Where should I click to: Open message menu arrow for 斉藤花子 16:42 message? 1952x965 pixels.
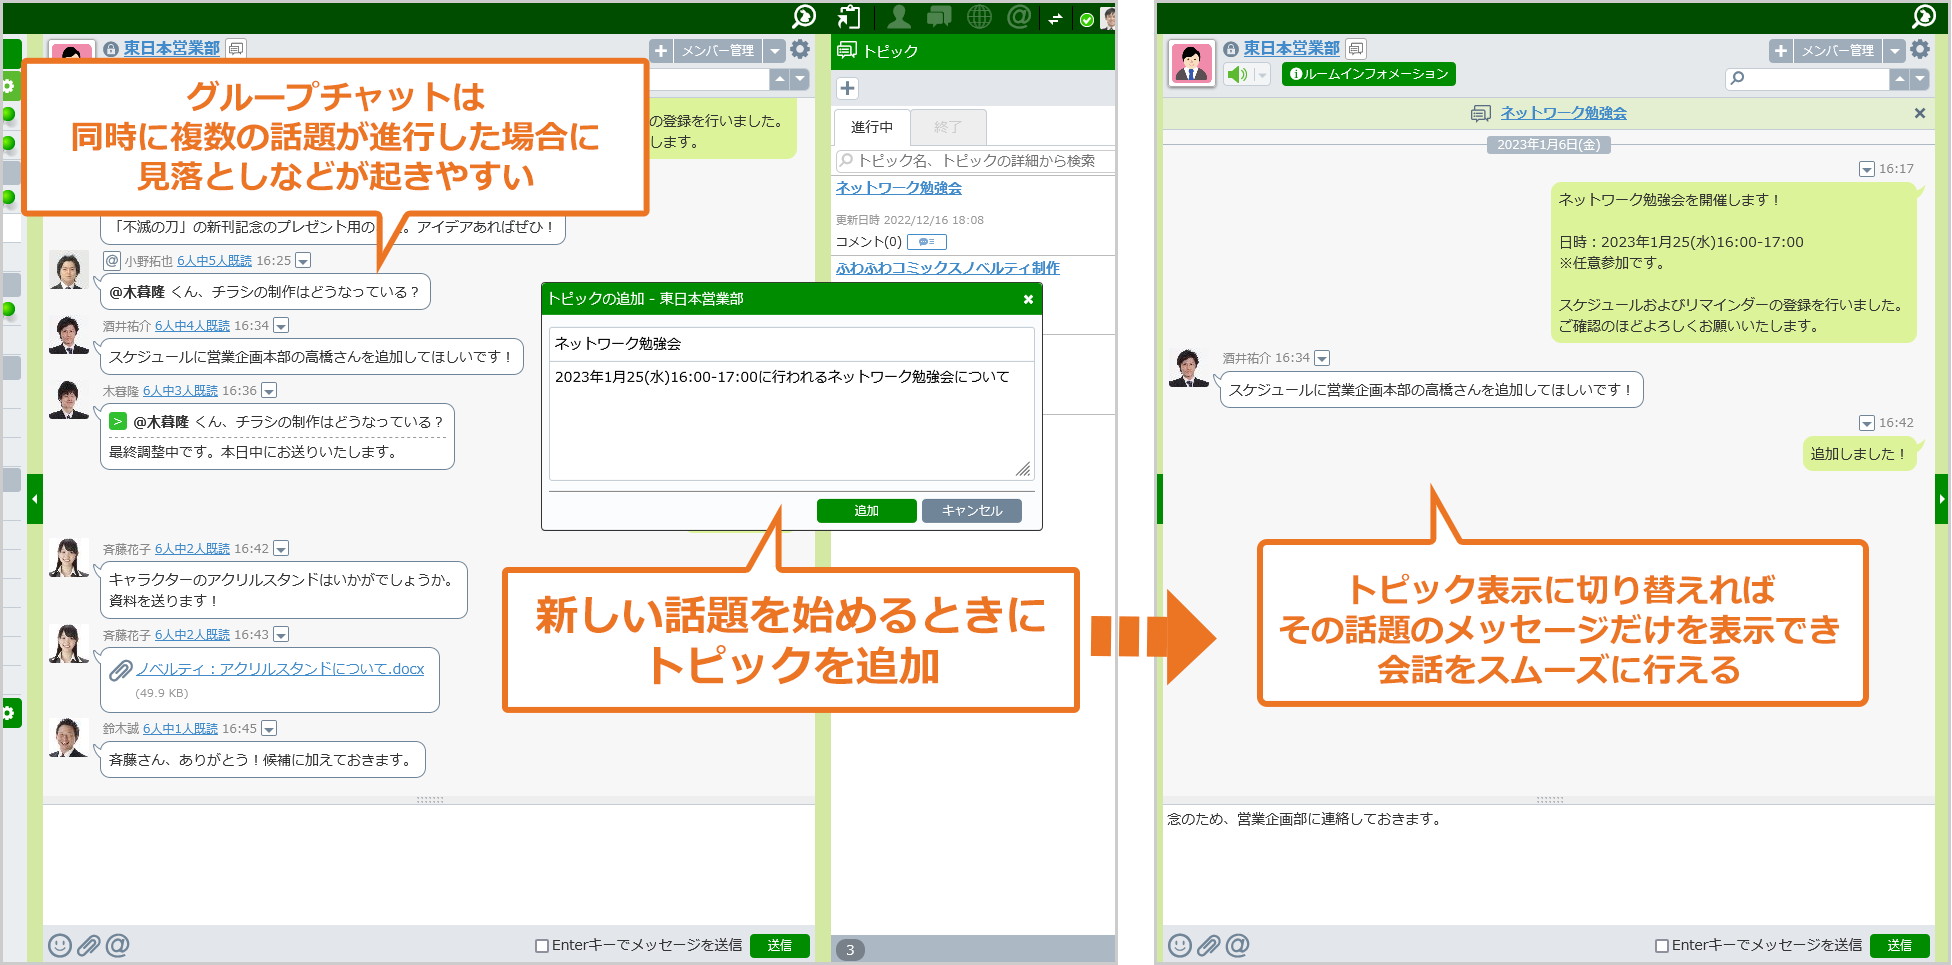tap(281, 549)
